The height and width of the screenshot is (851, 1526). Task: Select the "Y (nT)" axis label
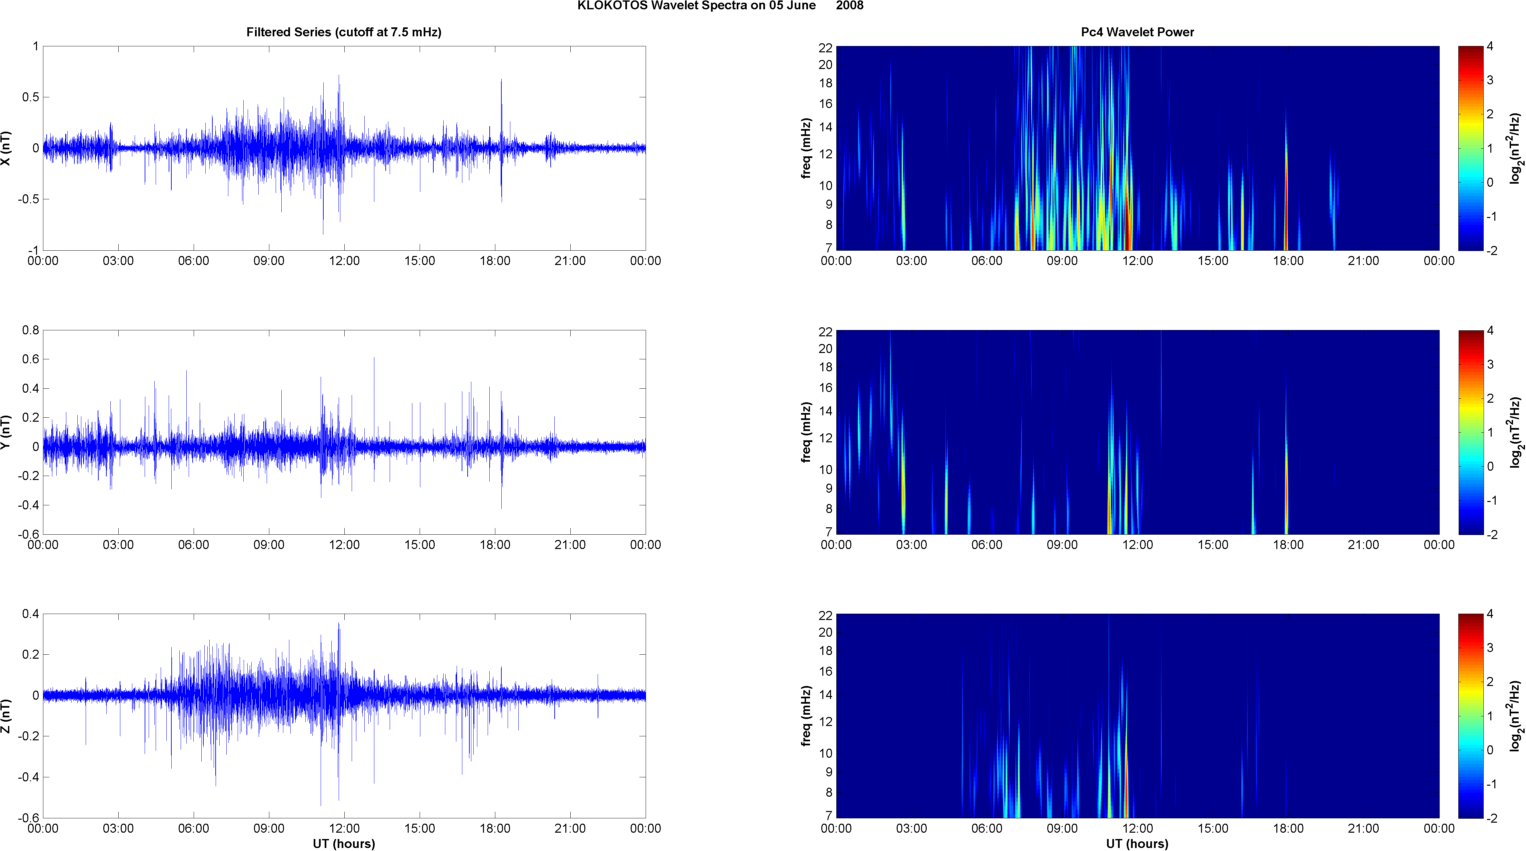(6, 432)
